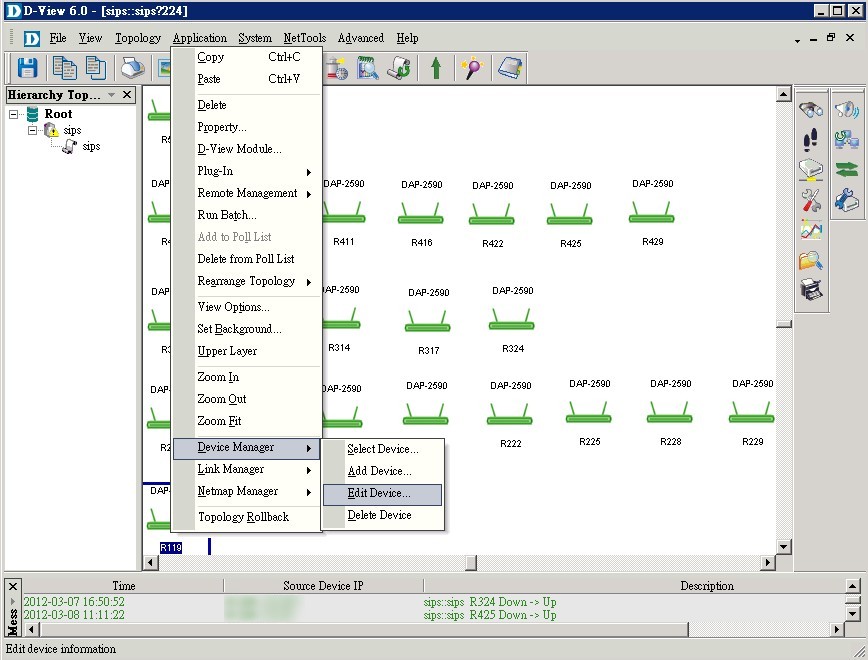This screenshot has height=660, width=868.
Task: Click the screwdriver and wrench tools icon
Action: (x=811, y=200)
